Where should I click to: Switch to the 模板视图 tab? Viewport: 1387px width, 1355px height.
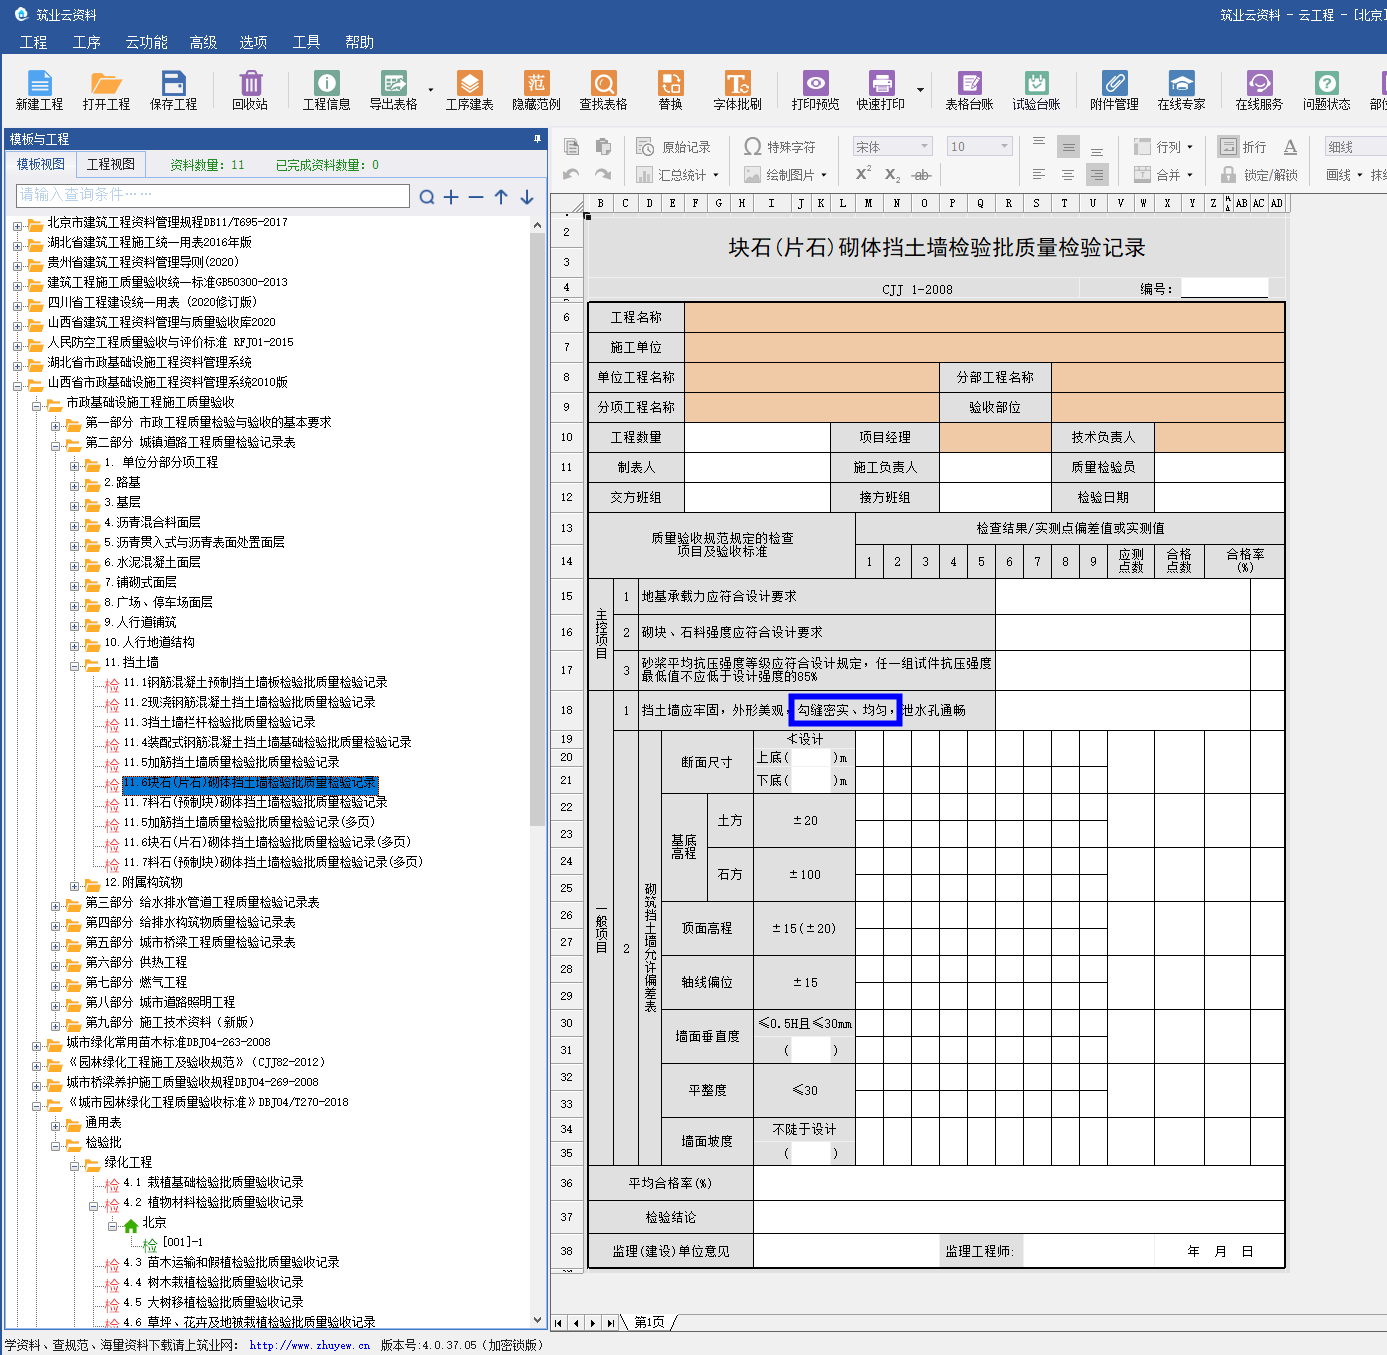[41, 164]
